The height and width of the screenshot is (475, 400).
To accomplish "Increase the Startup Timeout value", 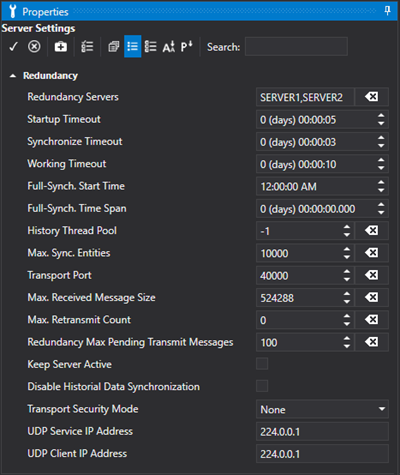I will click(x=381, y=116).
